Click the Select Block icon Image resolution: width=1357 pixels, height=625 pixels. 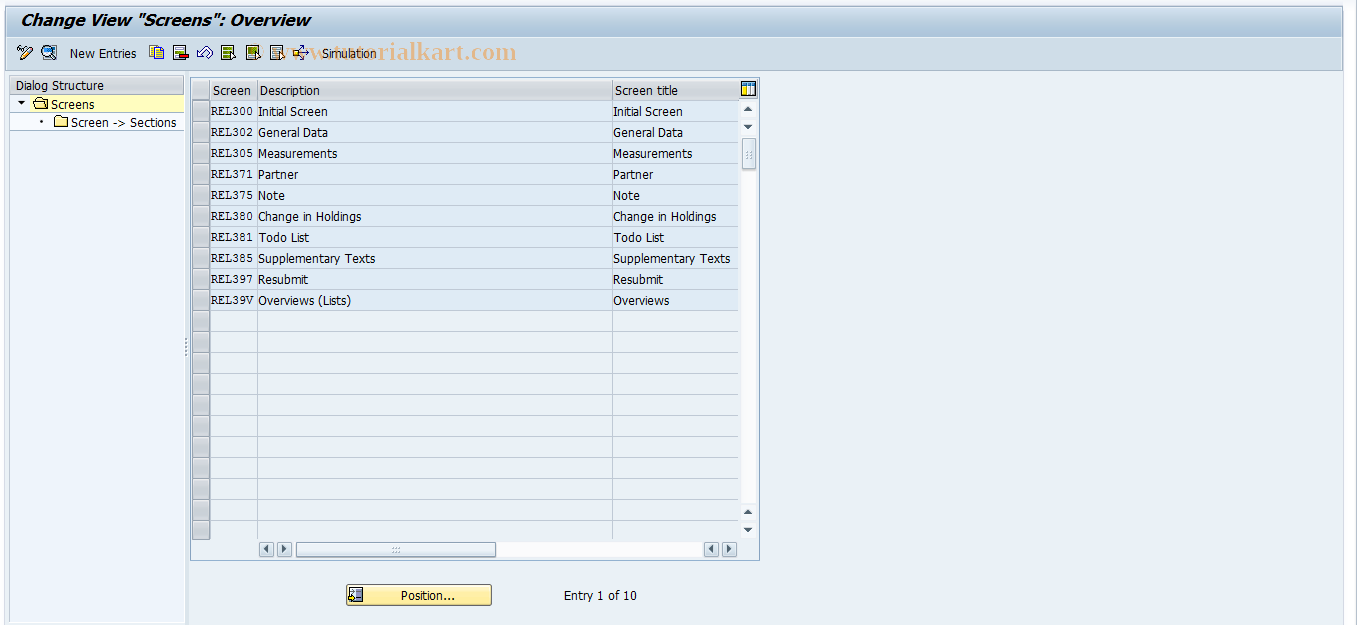point(253,53)
